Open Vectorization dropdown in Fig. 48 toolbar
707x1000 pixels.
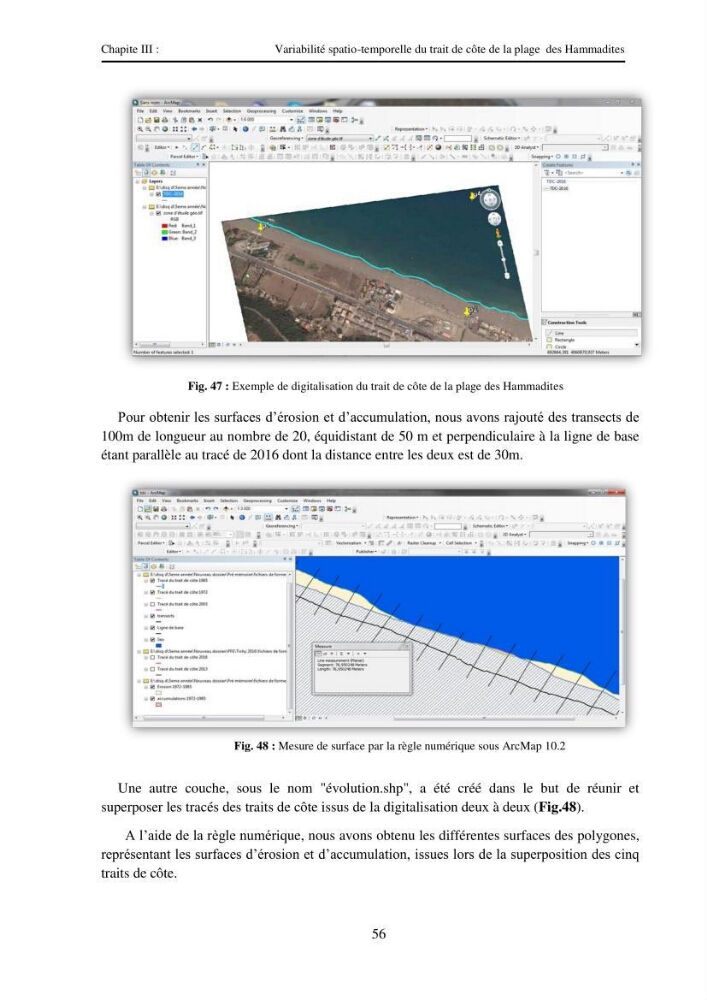pos(351,543)
